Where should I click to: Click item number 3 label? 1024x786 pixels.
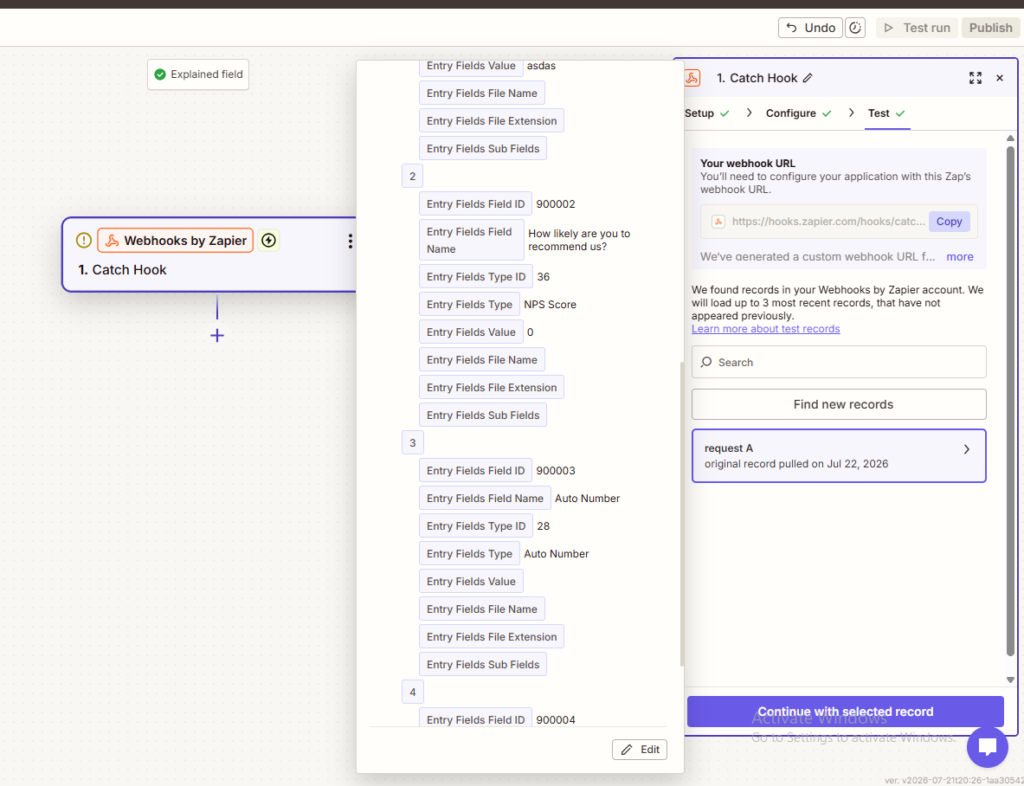(x=412, y=443)
